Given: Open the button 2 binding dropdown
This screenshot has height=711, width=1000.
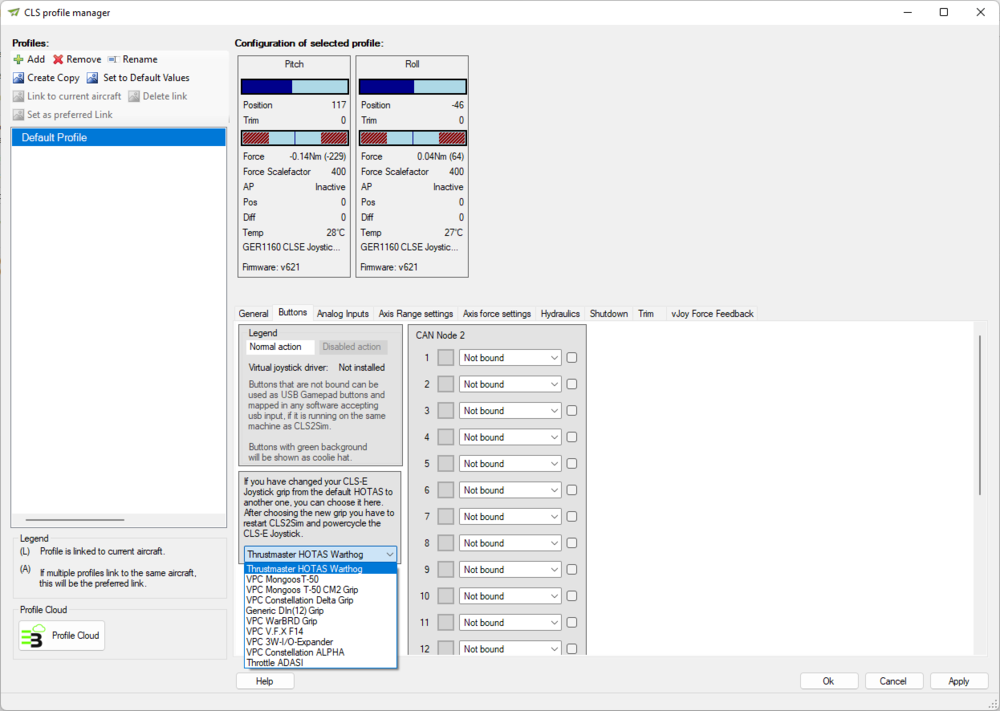Looking at the screenshot, I should point(510,385).
